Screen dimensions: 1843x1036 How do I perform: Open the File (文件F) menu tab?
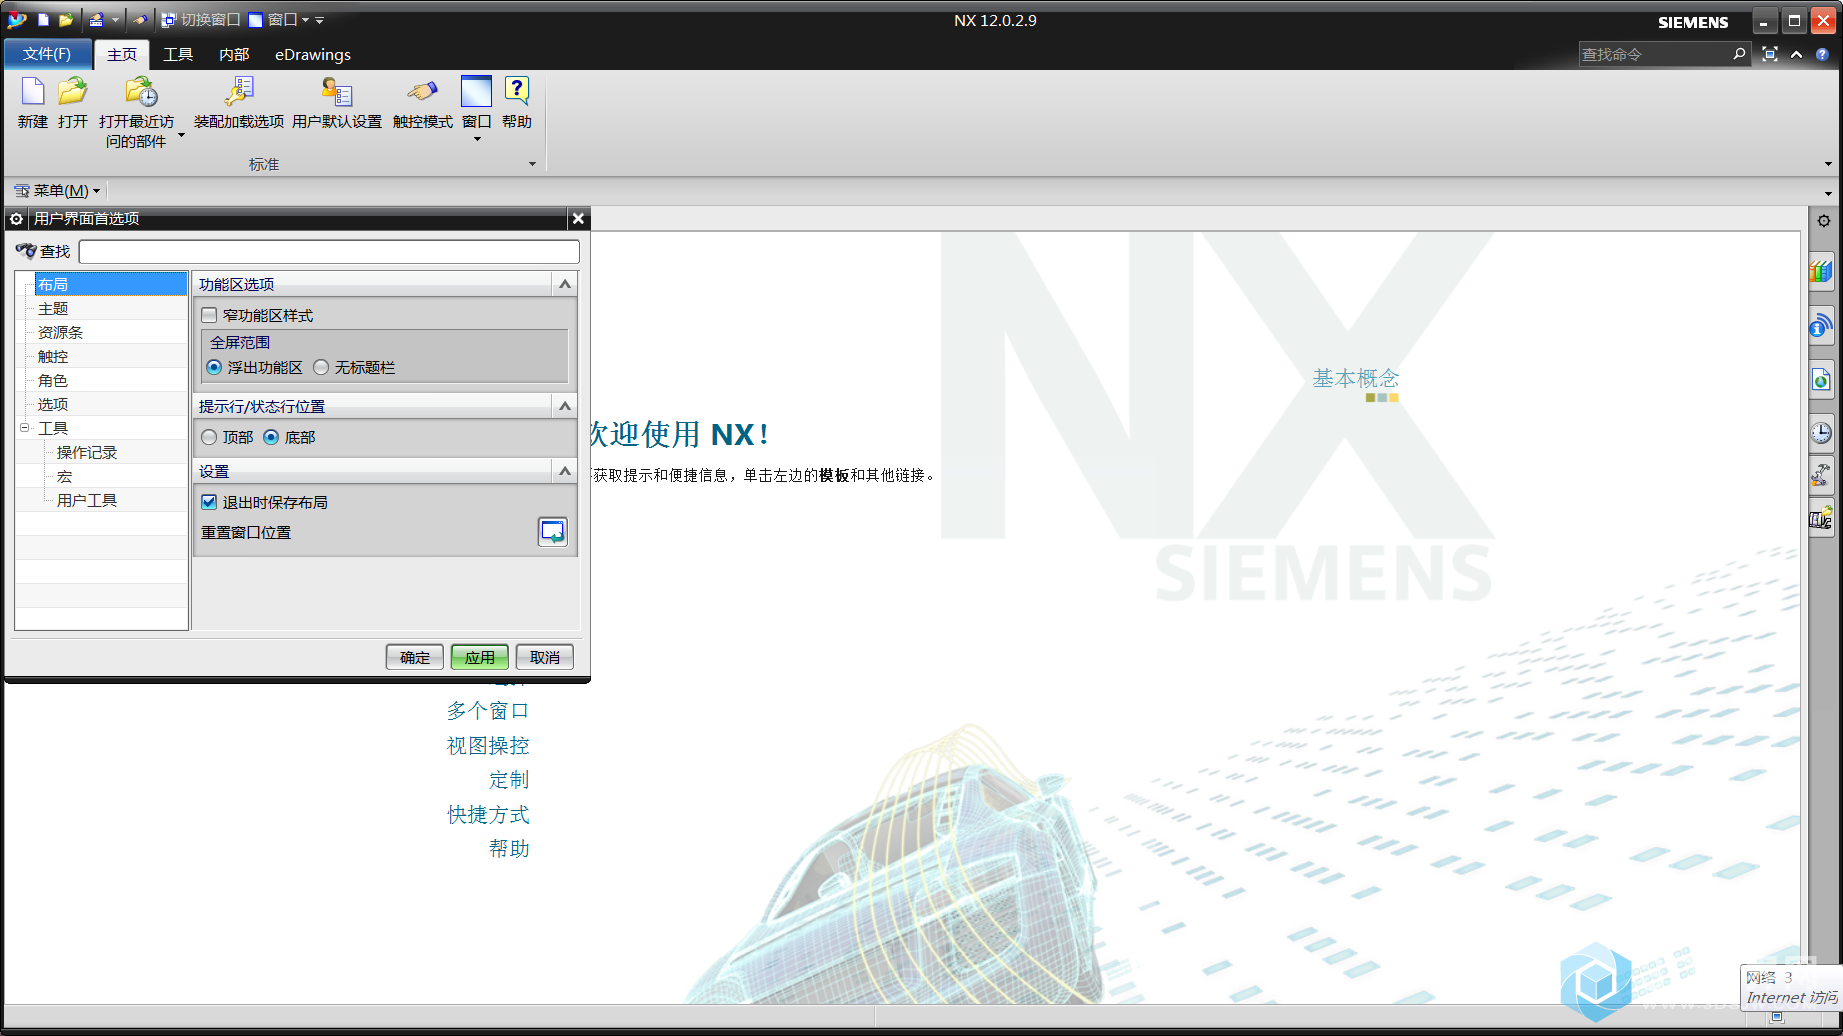tap(47, 54)
